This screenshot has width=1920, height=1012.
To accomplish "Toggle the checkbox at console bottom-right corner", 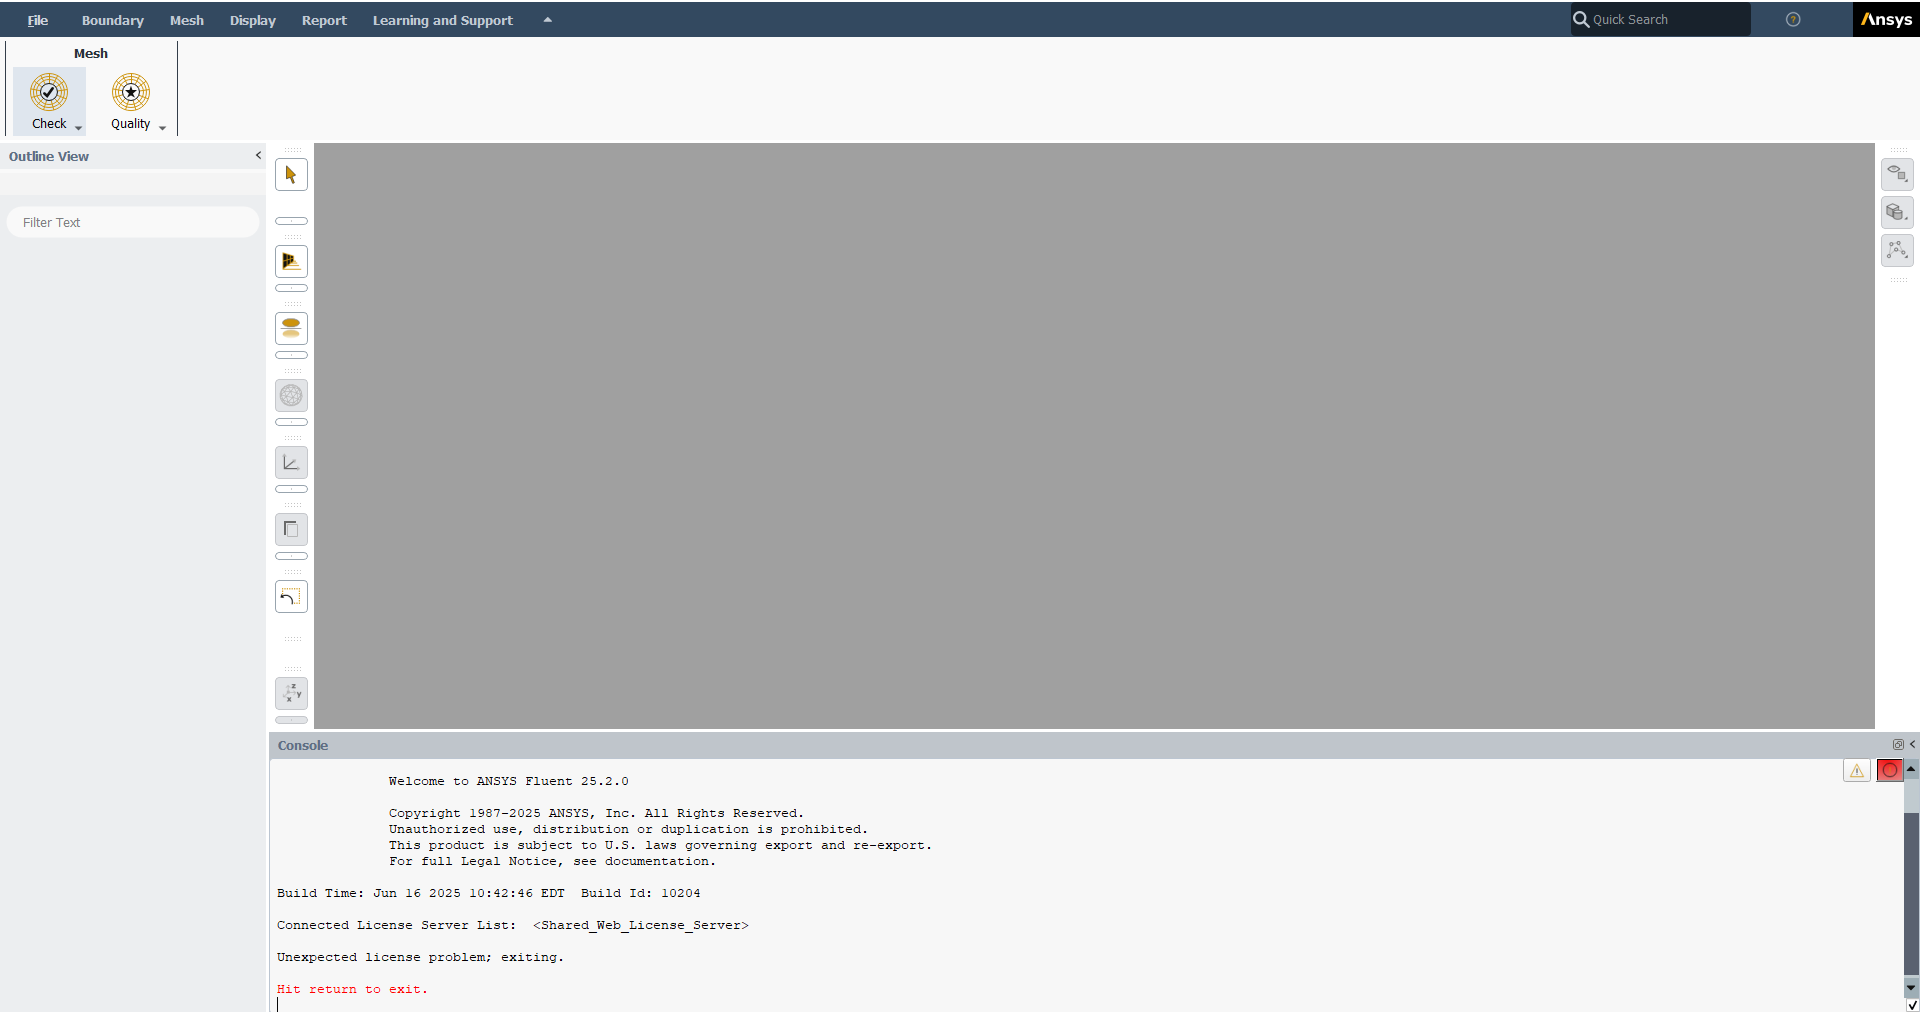I will (1912, 1005).
